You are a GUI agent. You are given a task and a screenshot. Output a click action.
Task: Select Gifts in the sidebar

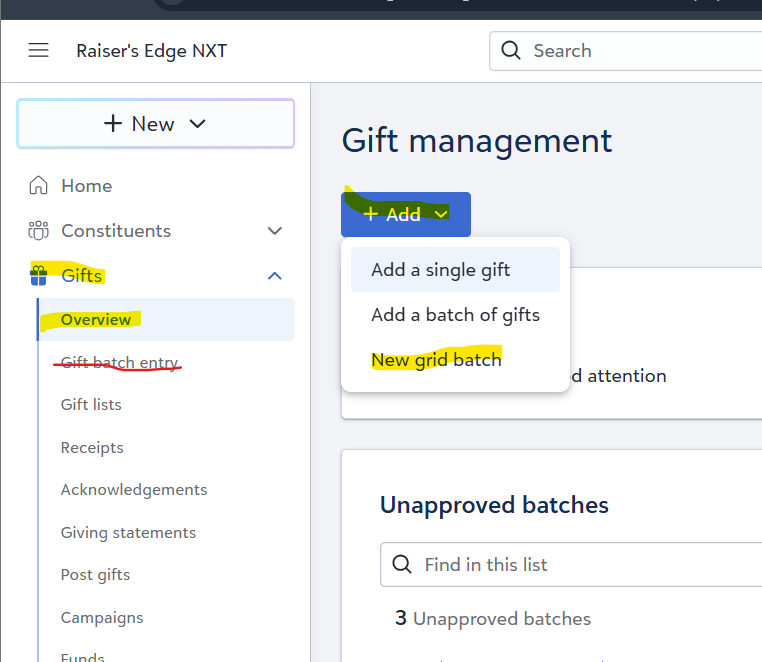coord(81,276)
